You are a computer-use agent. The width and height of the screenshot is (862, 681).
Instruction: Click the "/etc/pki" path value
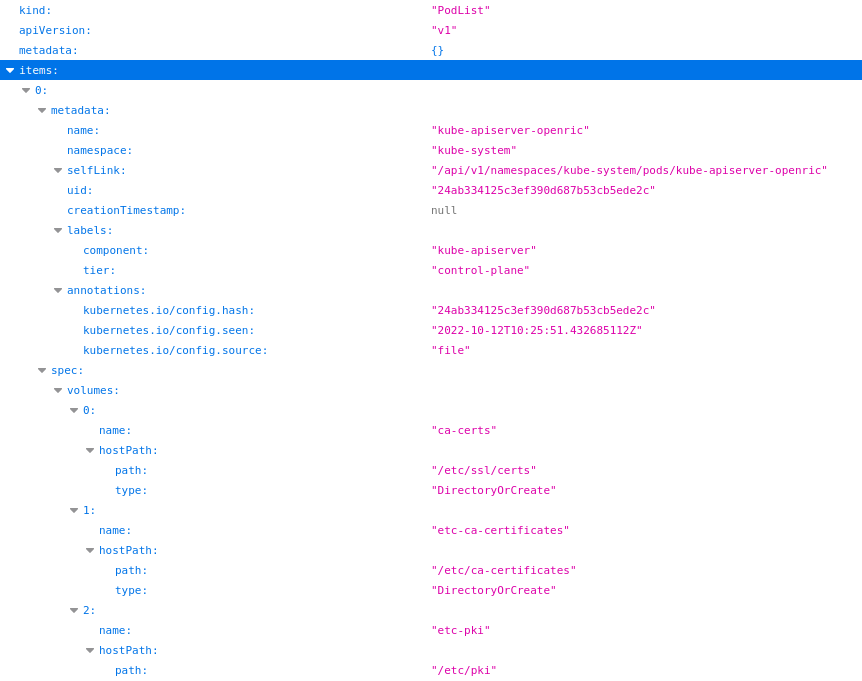click(463, 671)
